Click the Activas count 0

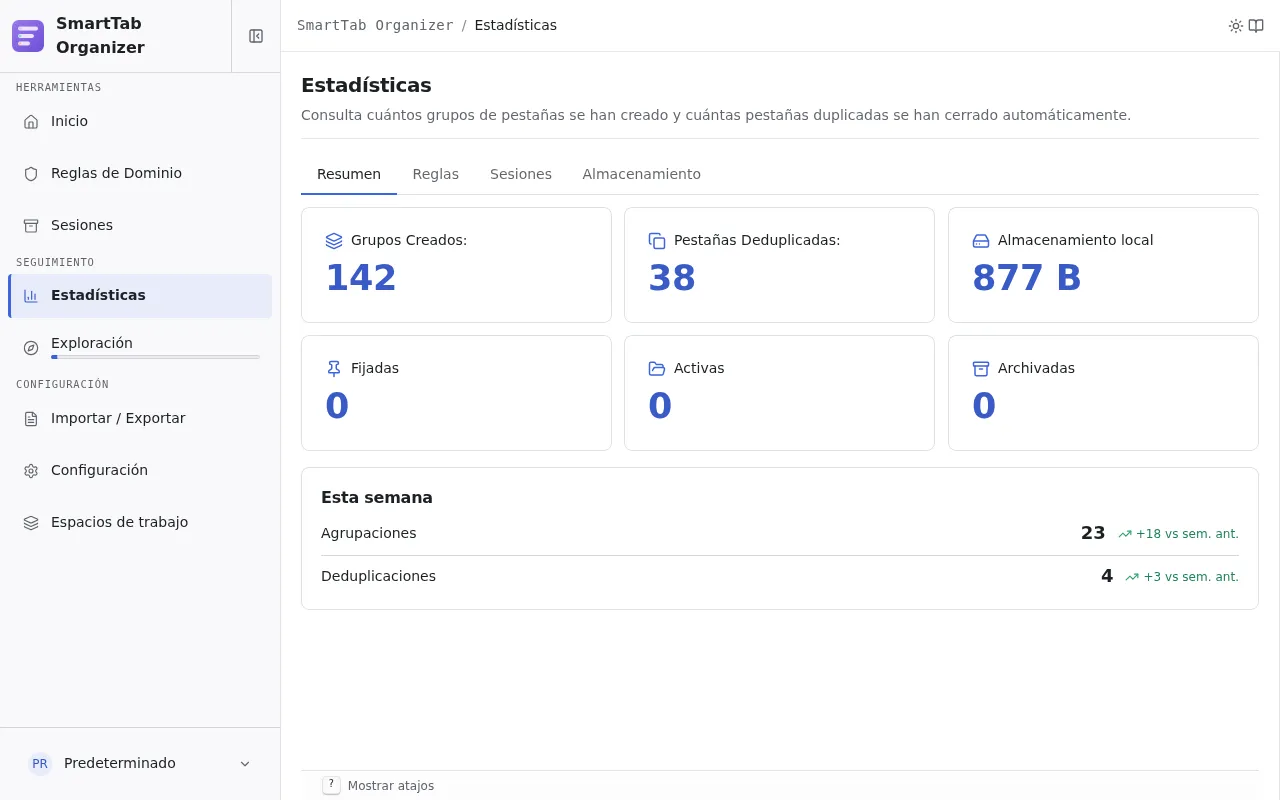pyautogui.click(x=660, y=406)
